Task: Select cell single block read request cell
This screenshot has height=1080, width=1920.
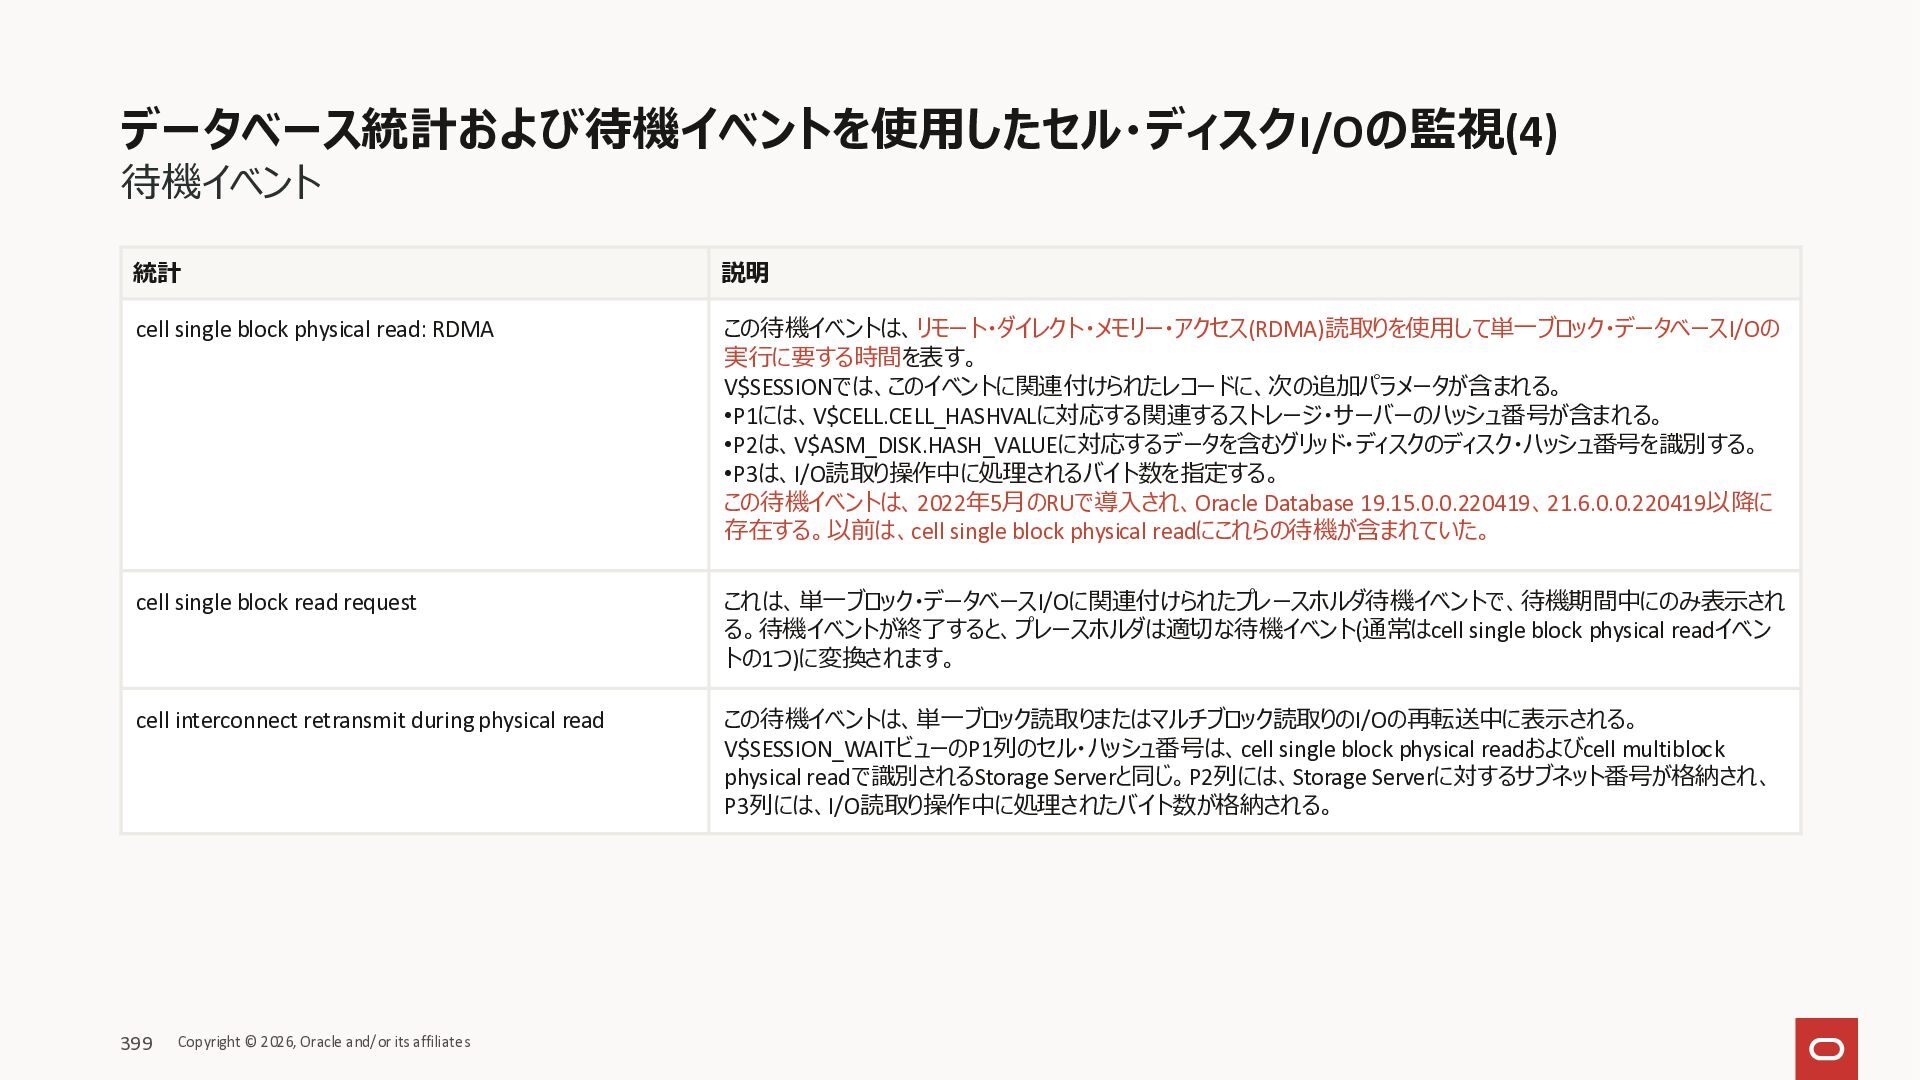Action: coord(276,603)
